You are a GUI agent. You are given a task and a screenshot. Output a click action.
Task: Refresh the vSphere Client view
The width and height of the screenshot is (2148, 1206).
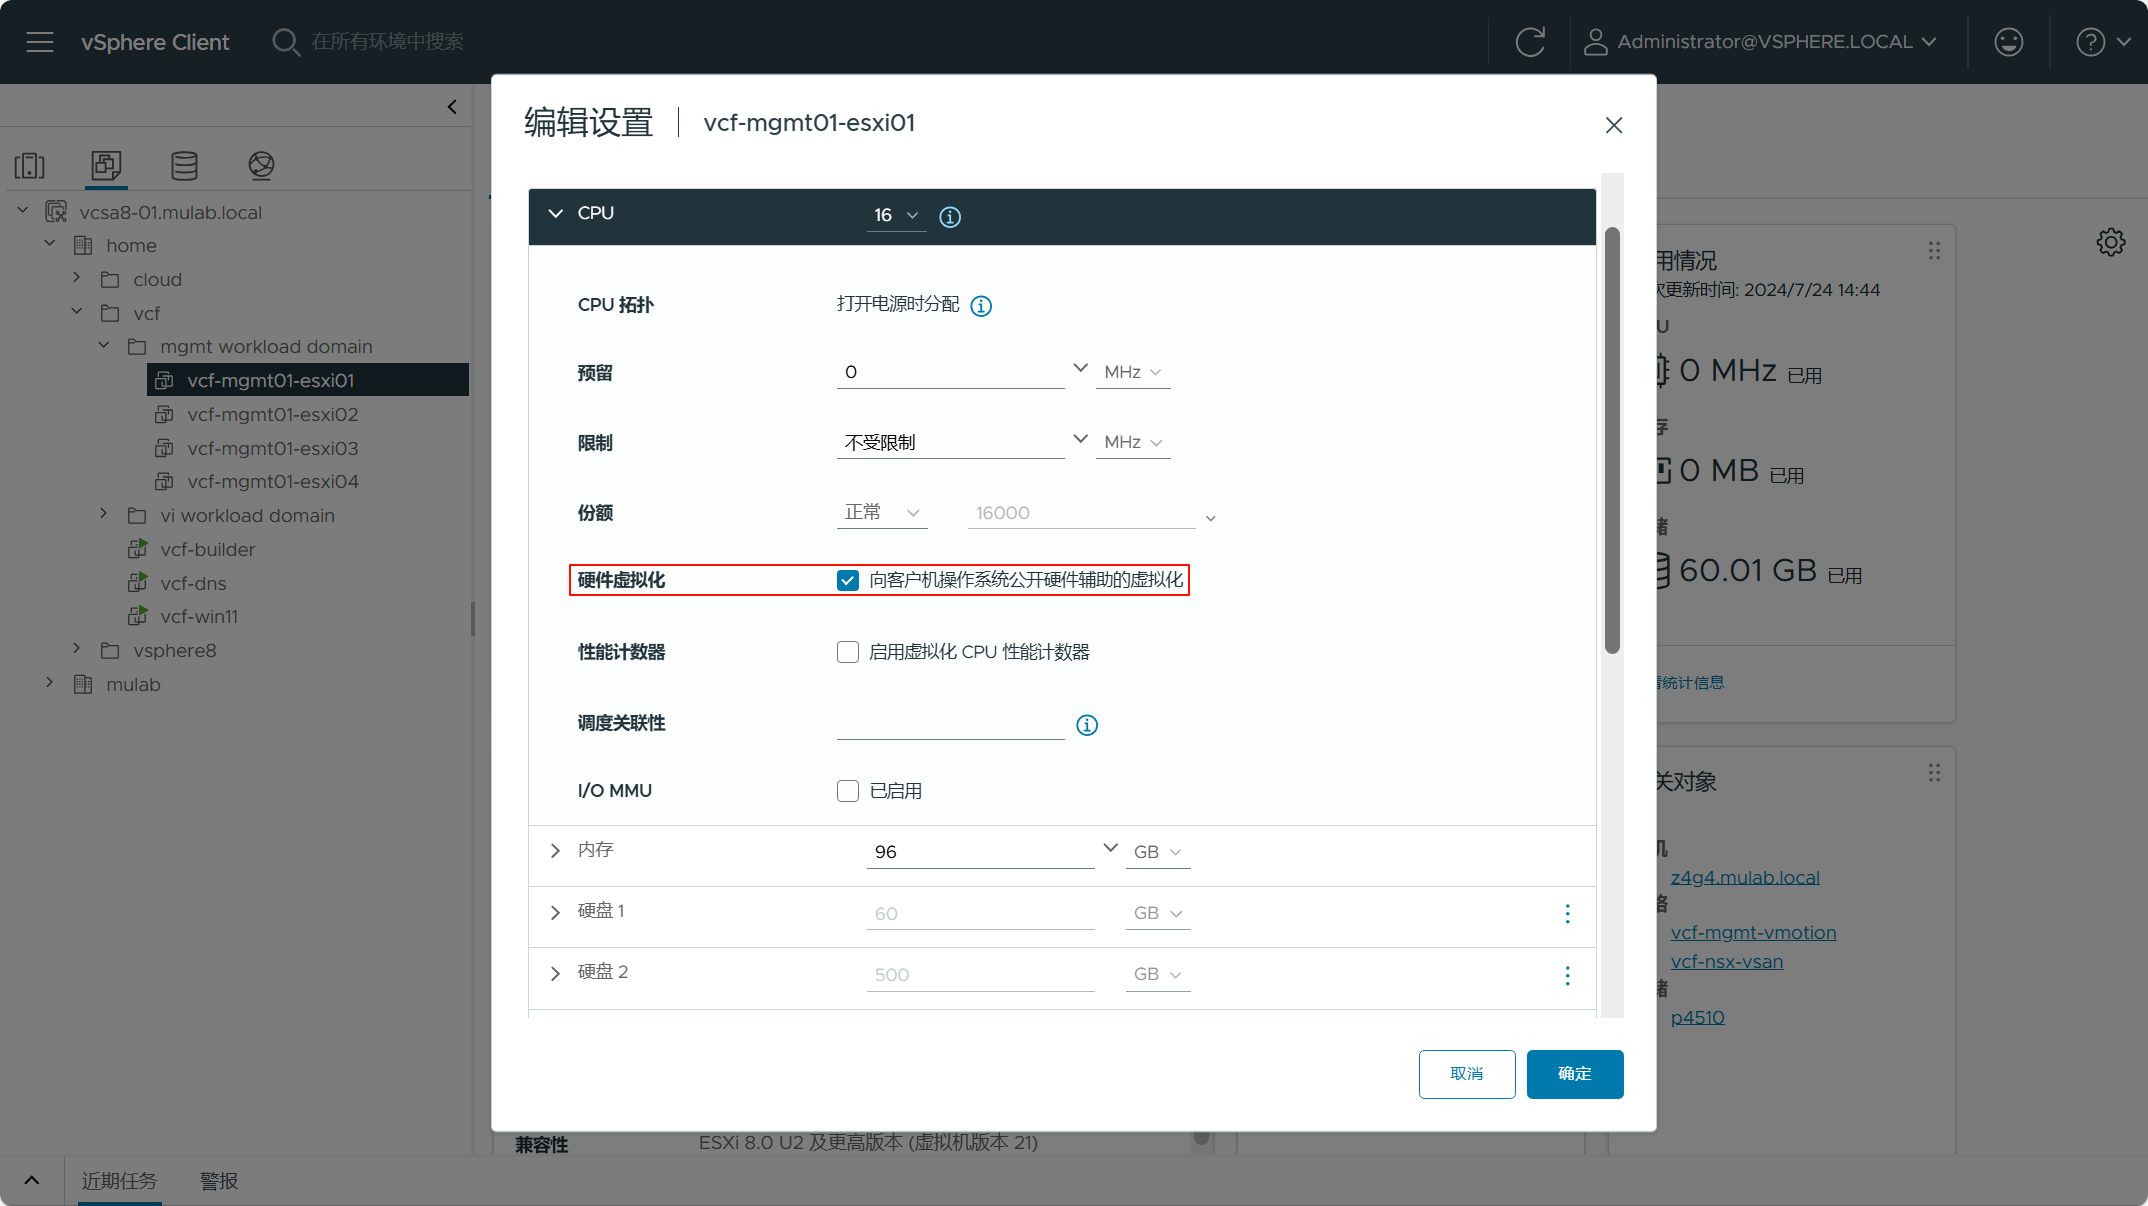pyautogui.click(x=1530, y=42)
